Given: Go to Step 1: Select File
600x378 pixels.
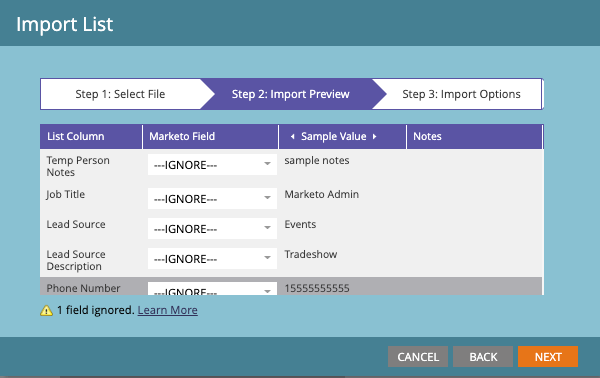Looking at the screenshot, I should [x=120, y=94].
